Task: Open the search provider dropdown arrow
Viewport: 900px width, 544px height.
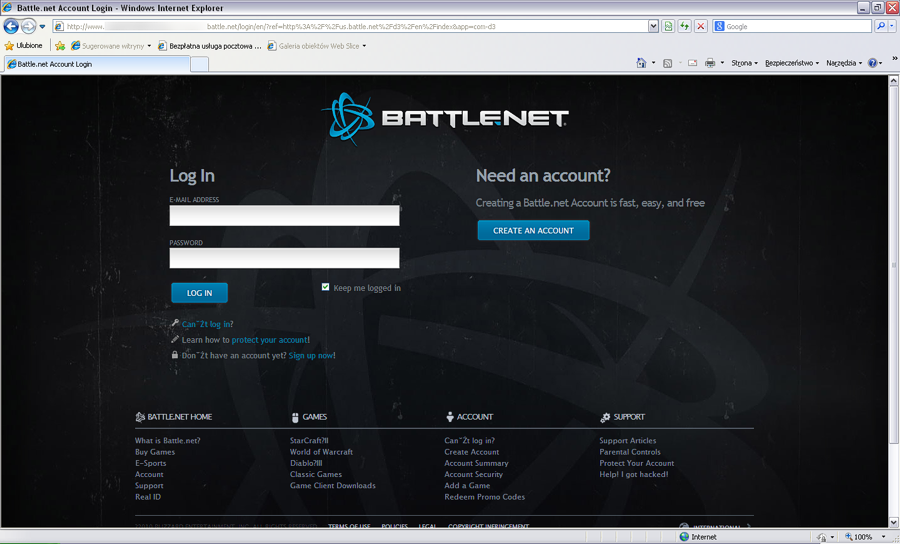Action: (x=892, y=26)
